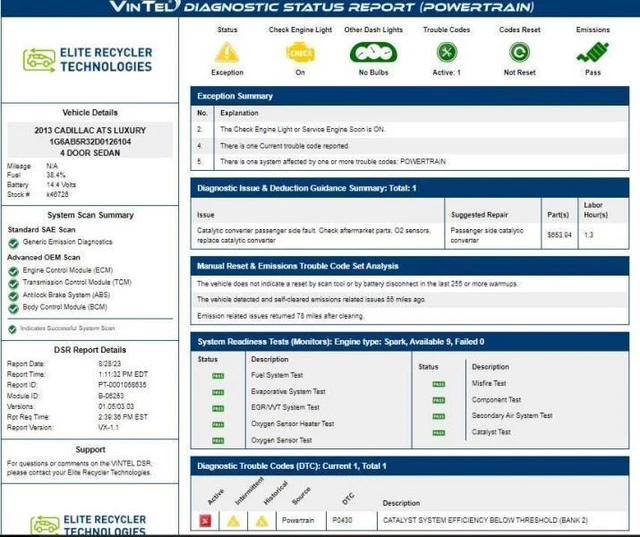Click the System Readiness Tests (Monitors) header
Viewport: 640px width, 537px height.
click(x=409, y=342)
